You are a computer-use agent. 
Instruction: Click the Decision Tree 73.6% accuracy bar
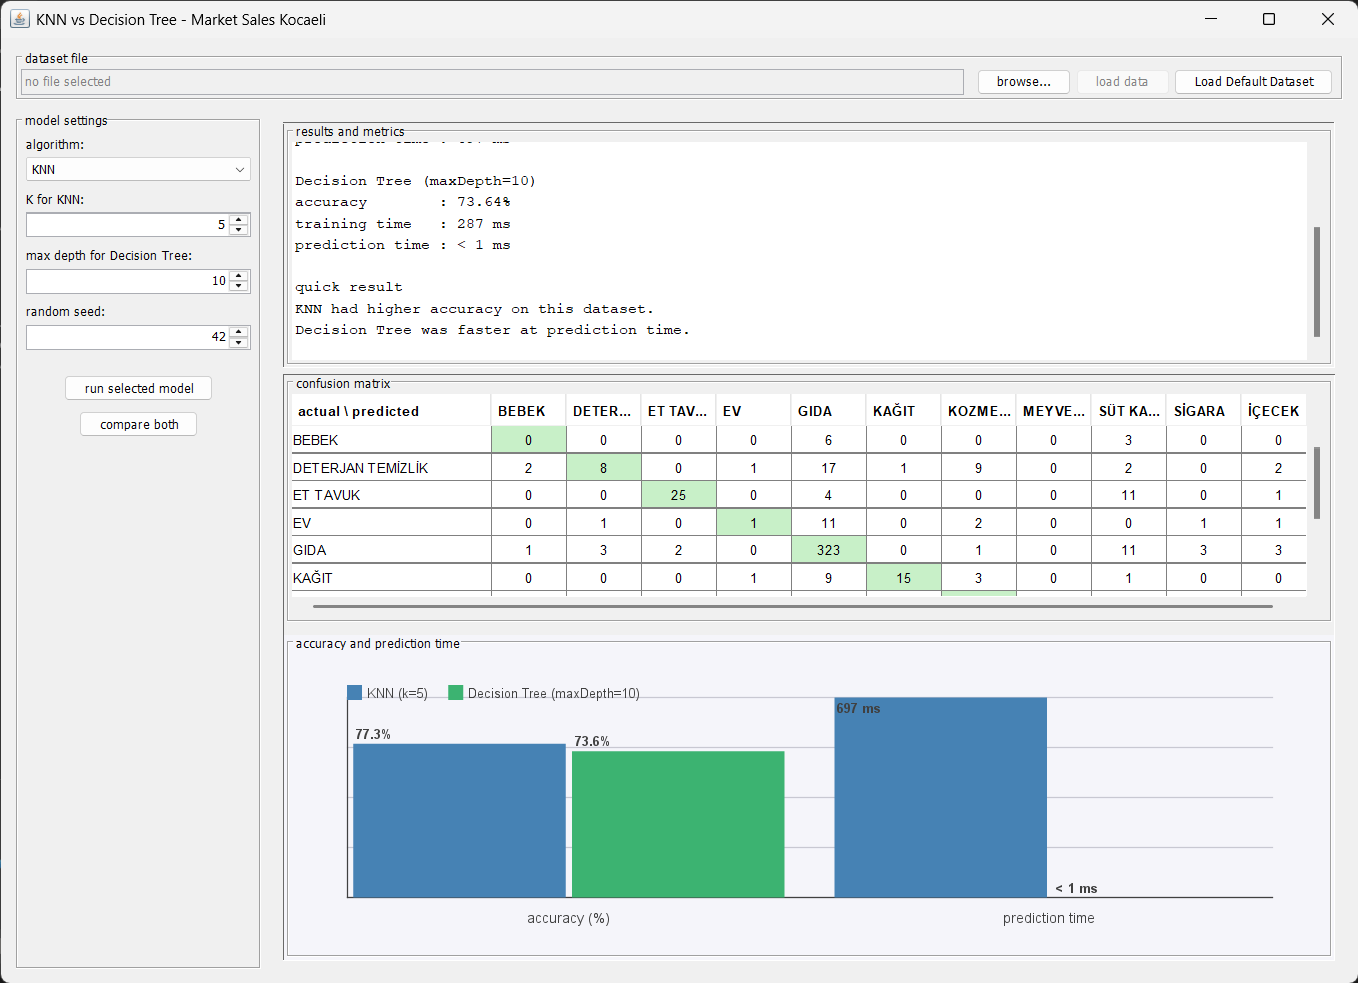pyautogui.click(x=678, y=824)
